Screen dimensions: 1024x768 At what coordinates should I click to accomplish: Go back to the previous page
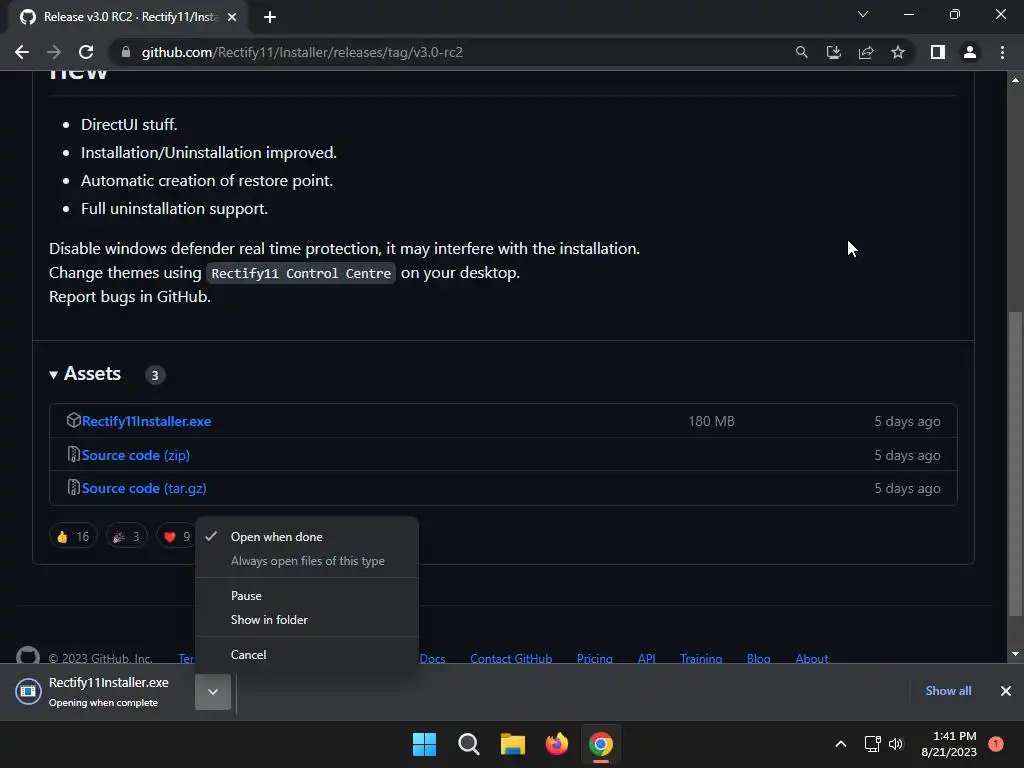click(22, 52)
